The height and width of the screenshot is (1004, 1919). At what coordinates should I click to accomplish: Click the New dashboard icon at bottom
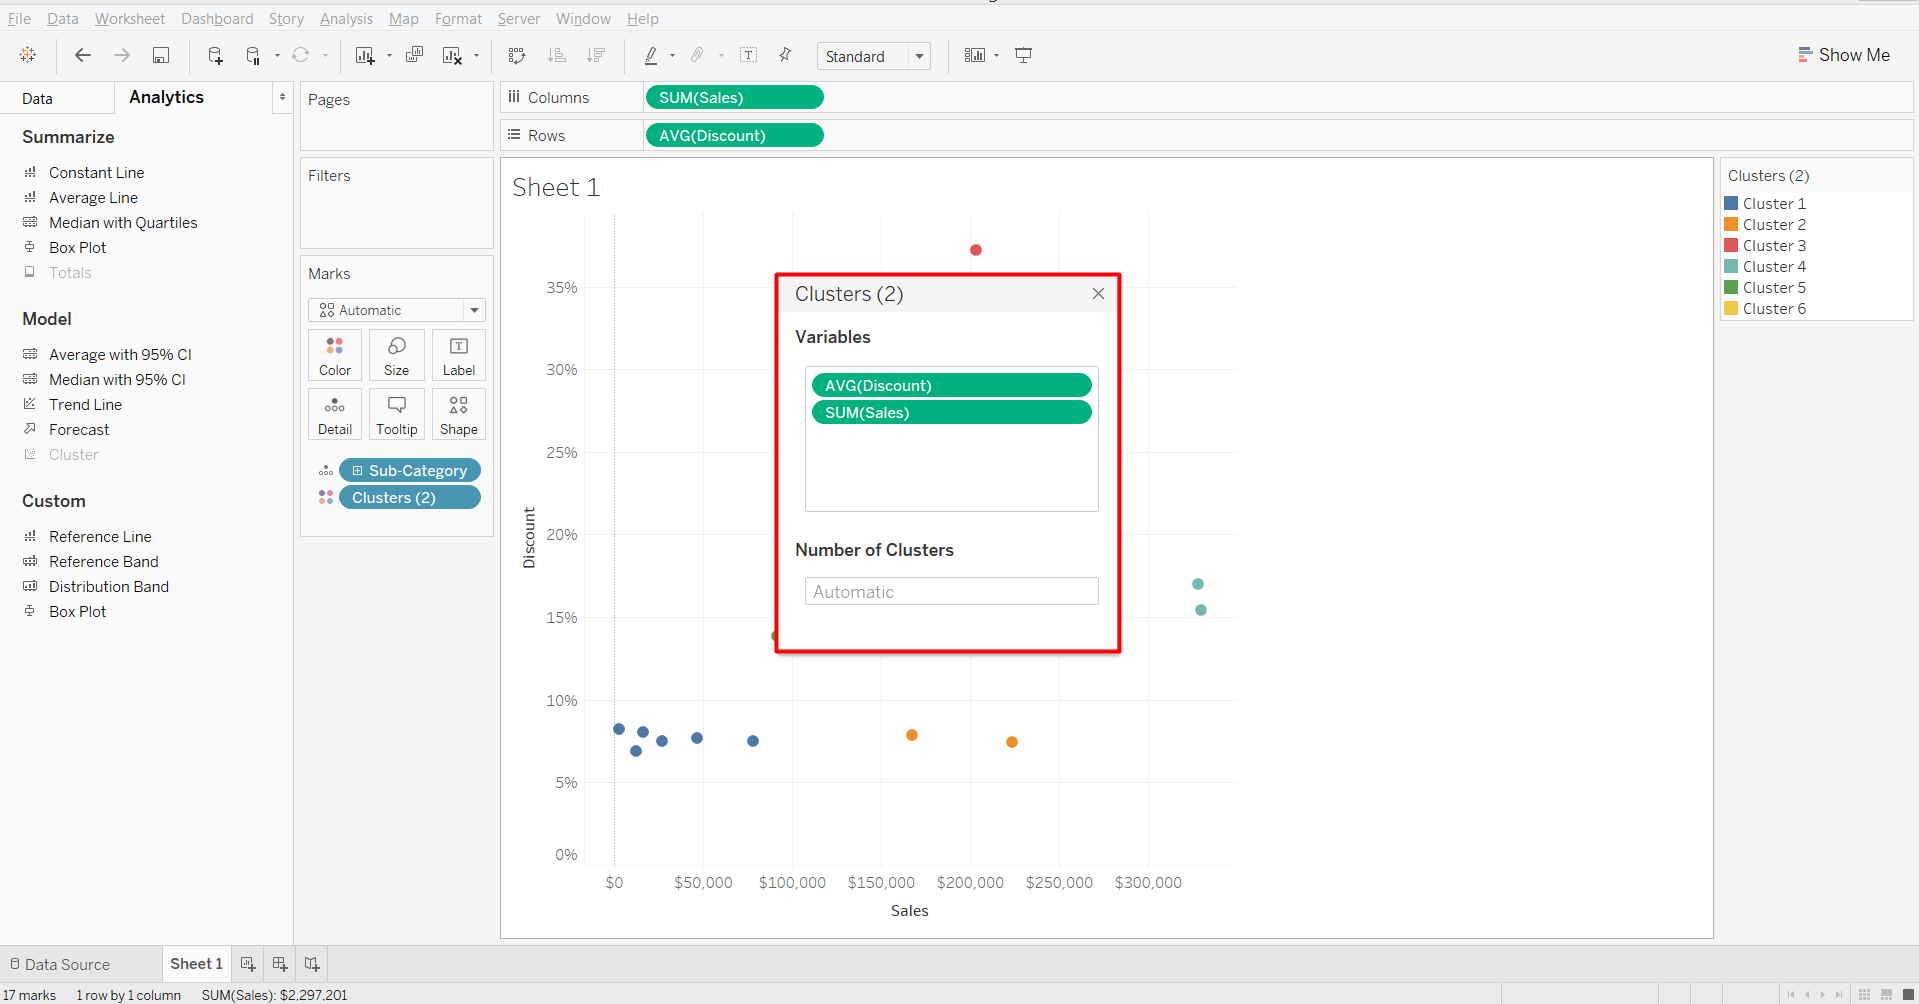[280, 964]
